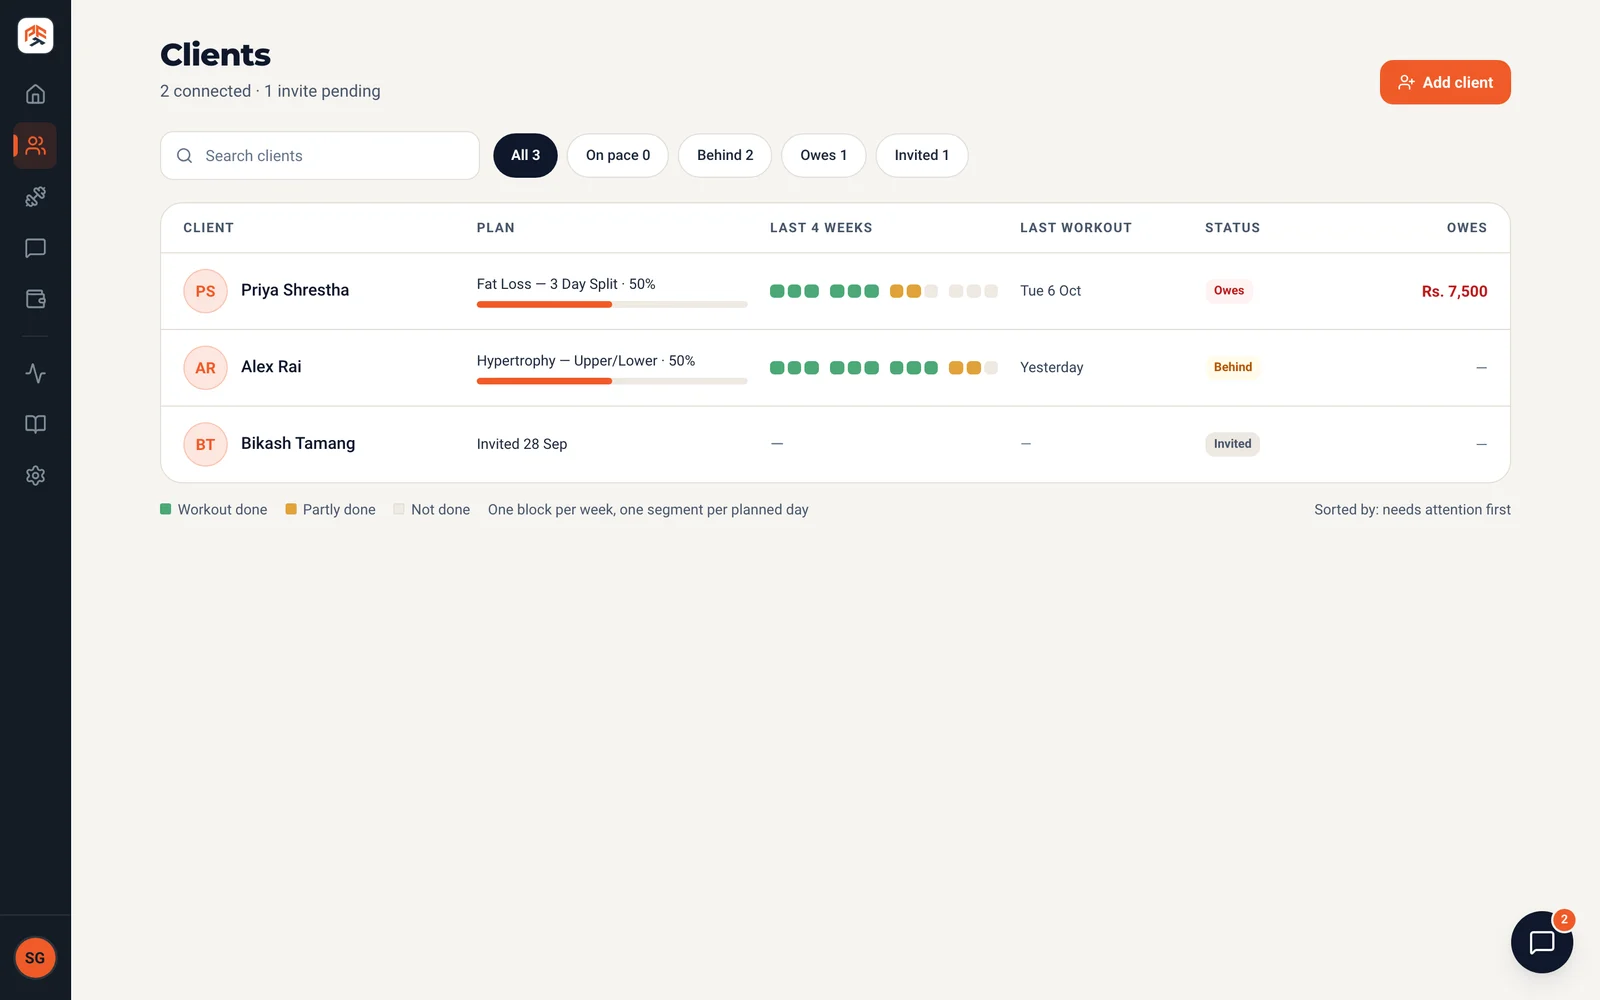Click the Owes status badge for Priya
The image size is (1600, 1000).
tap(1229, 291)
